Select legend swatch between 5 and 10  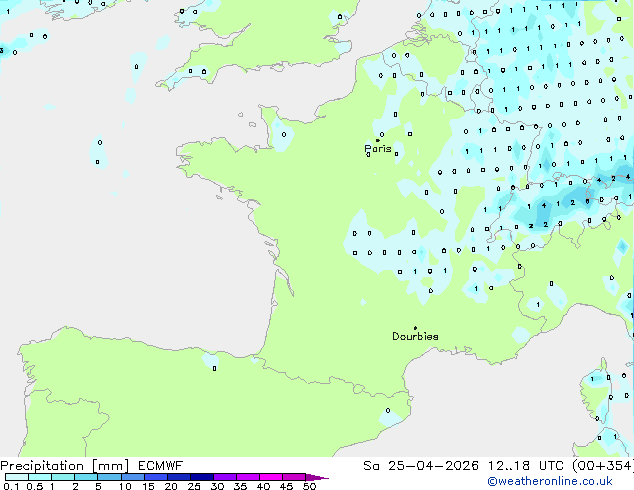(x=110, y=477)
